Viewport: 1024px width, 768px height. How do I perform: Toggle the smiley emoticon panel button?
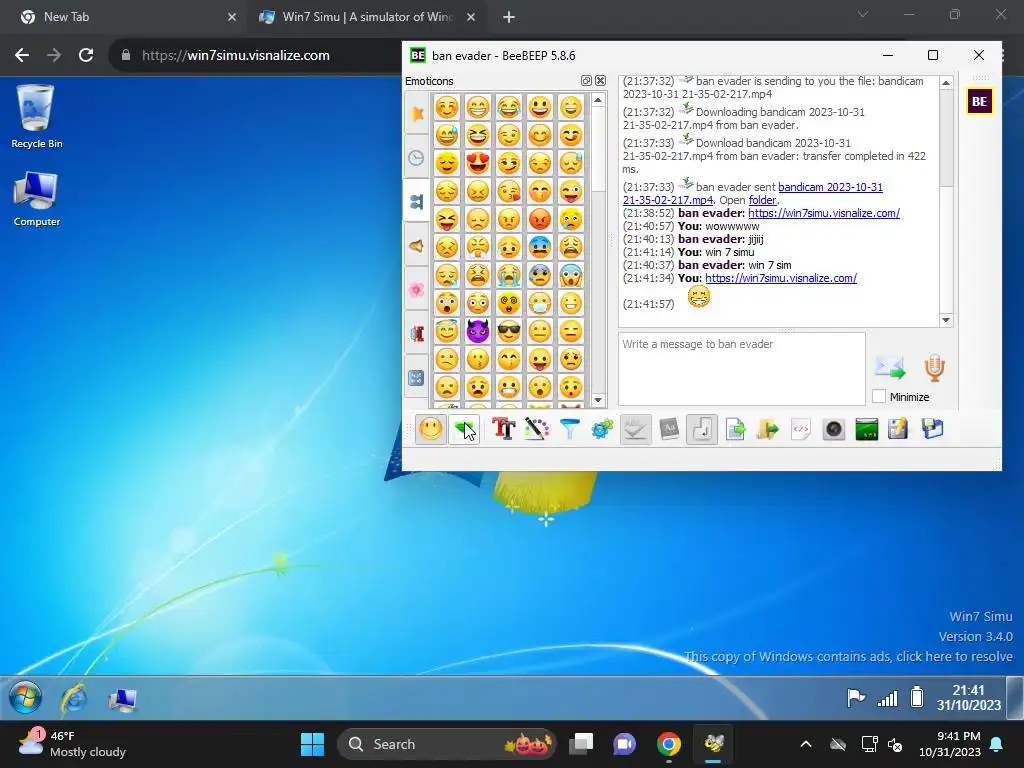(x=430, y=429)
